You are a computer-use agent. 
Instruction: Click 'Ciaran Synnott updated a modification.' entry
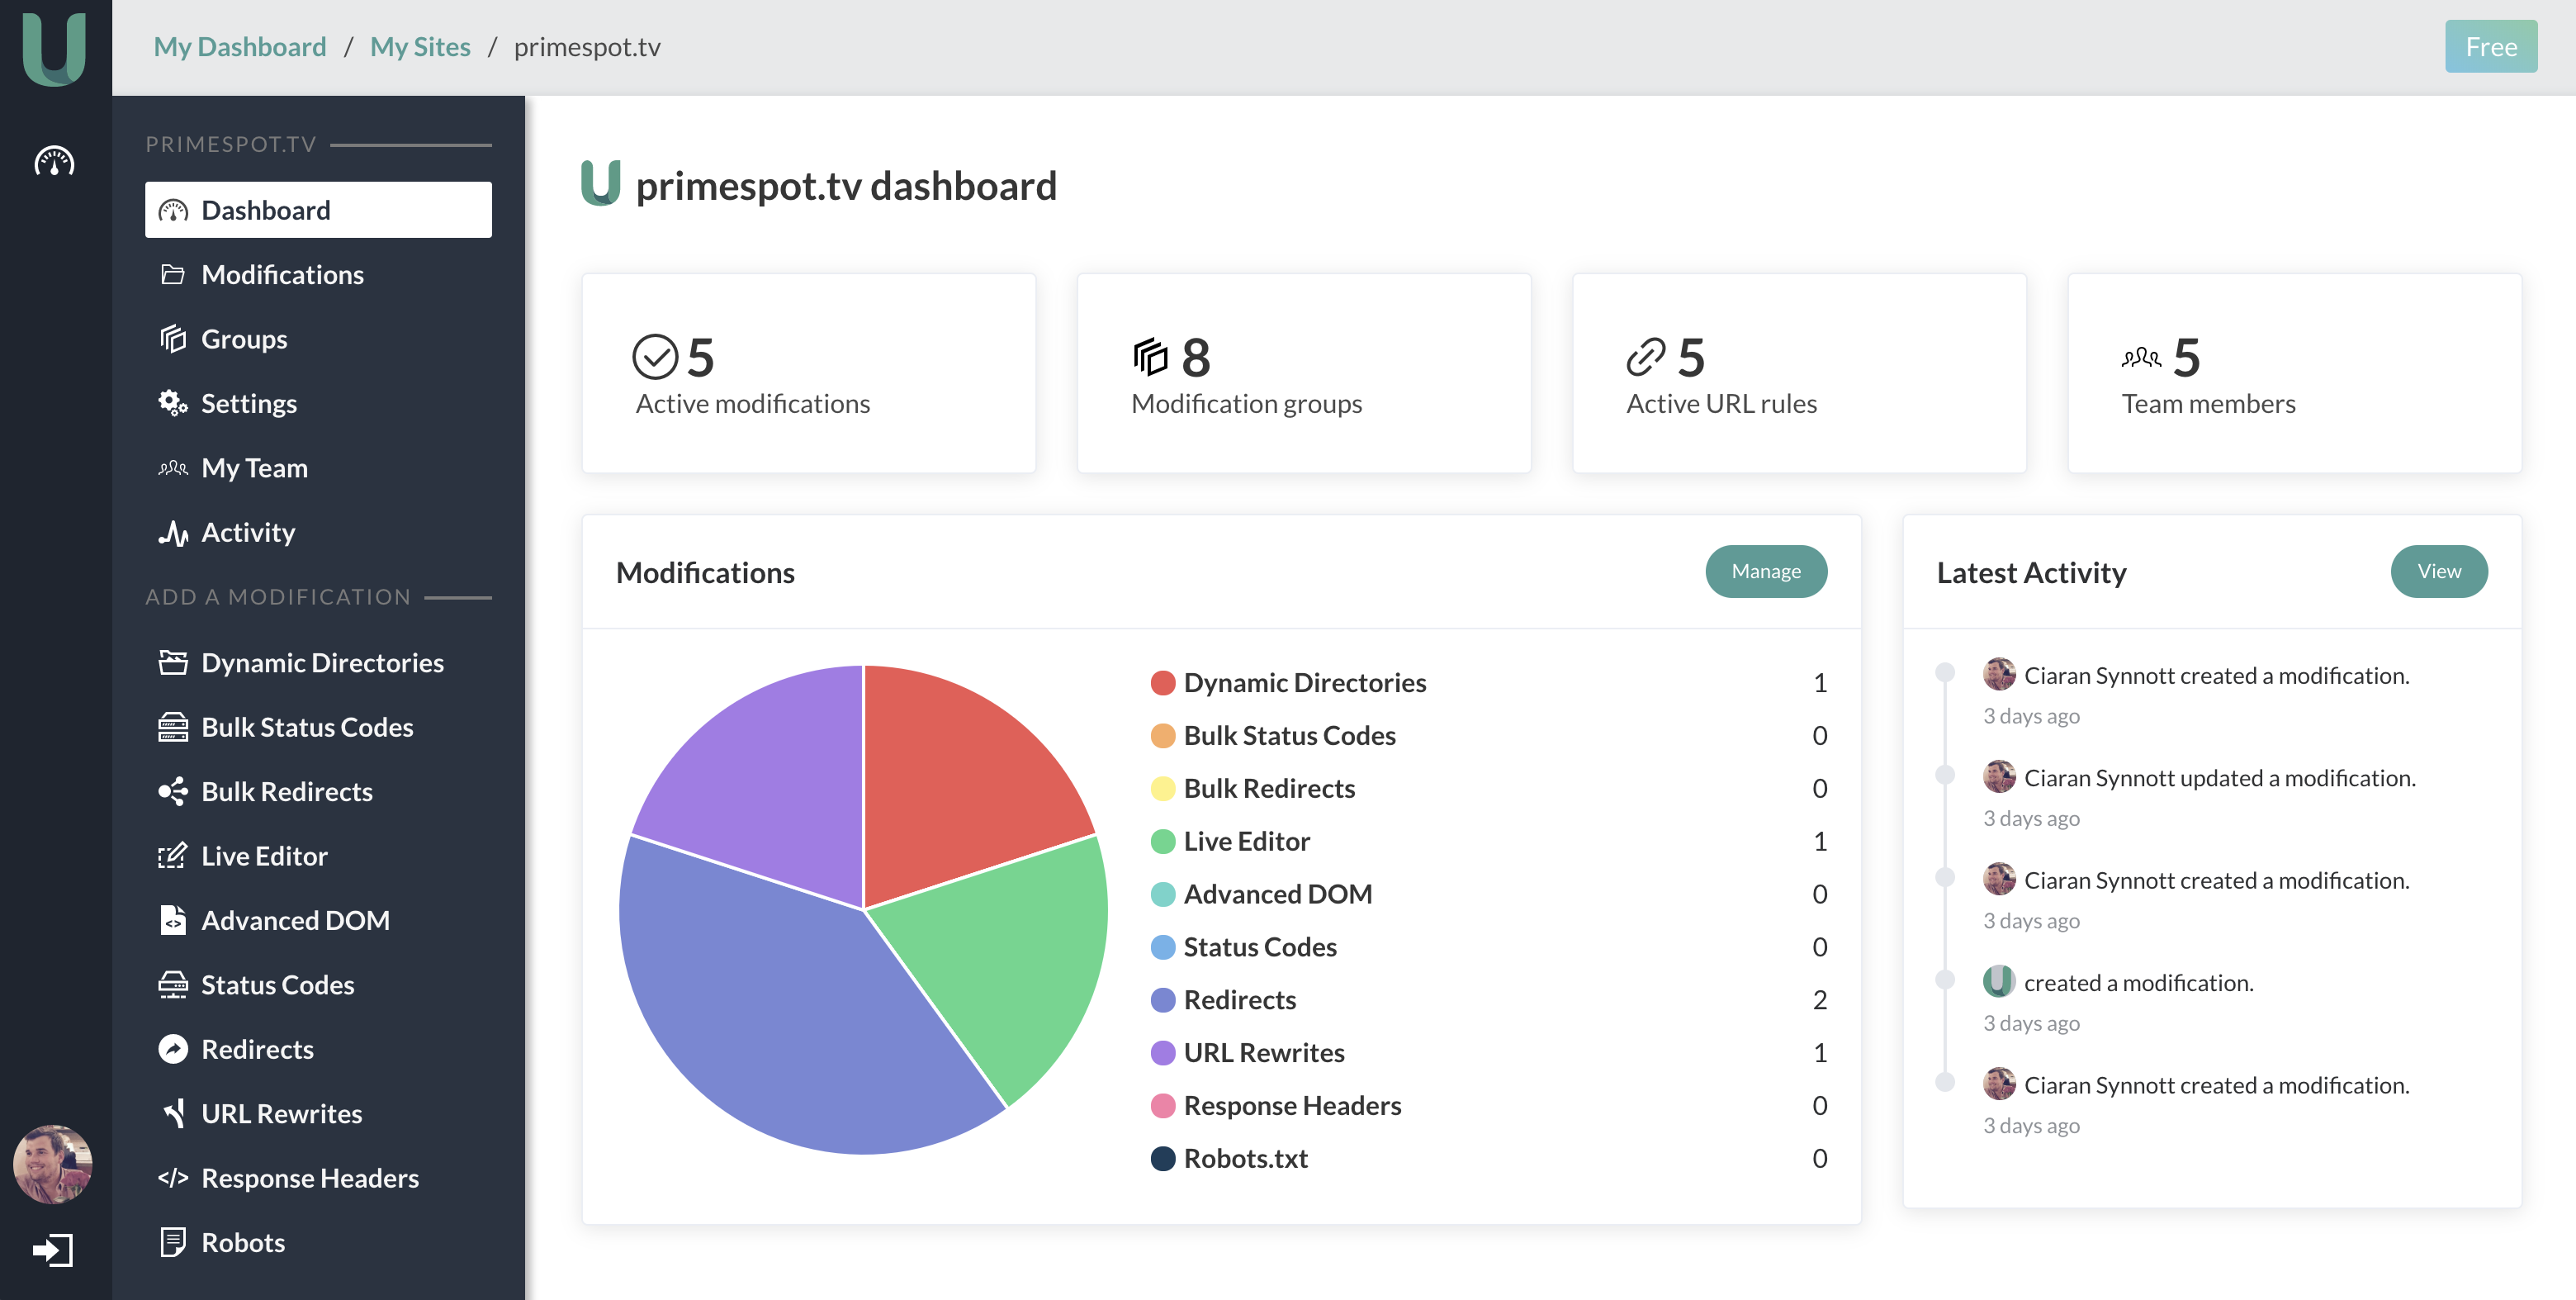(2219, 778)
